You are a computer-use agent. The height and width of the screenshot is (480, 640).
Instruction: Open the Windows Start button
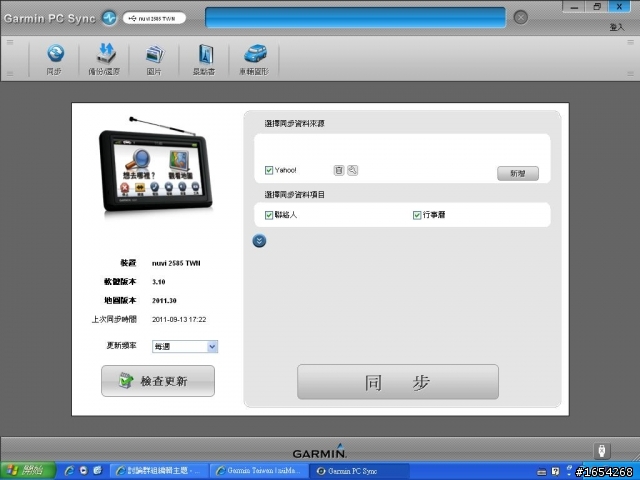pyautogui.click(x=28, y=471)
